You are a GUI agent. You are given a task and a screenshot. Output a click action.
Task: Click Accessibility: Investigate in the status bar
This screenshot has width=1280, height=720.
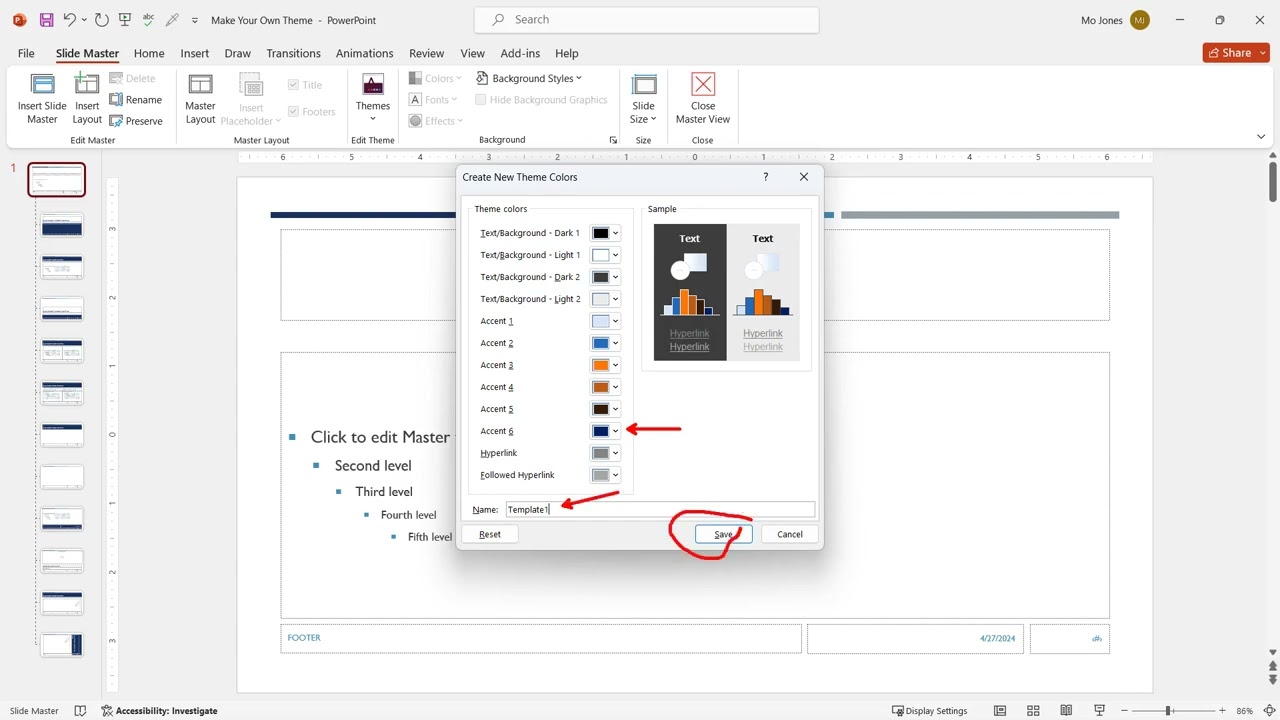click(159, 711)
